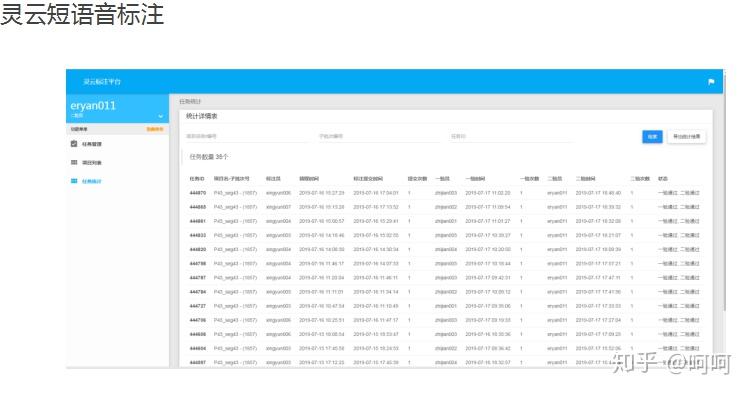Focus the middle filter input field

379,136
